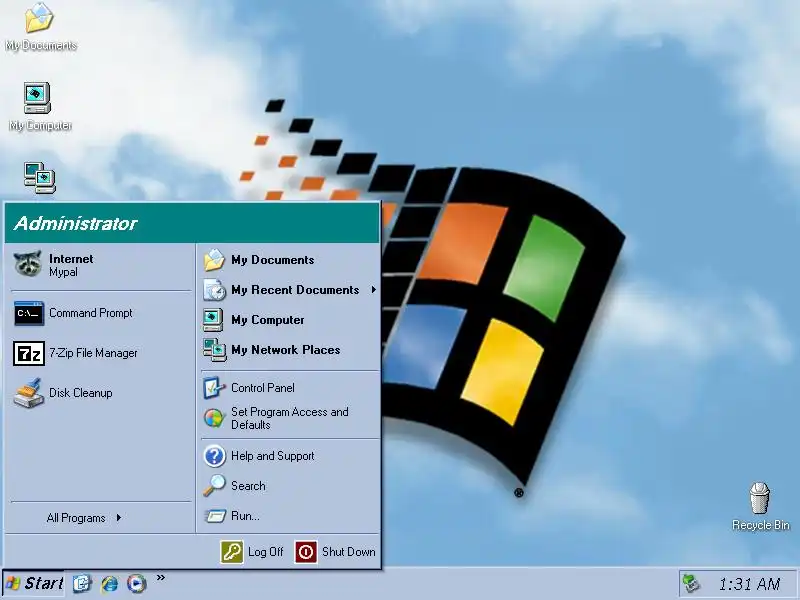Image resolution: width=800 pixels, height=600 pixels.
Task: Click Disk Cleanup label text
Action: tap(80, 393)
